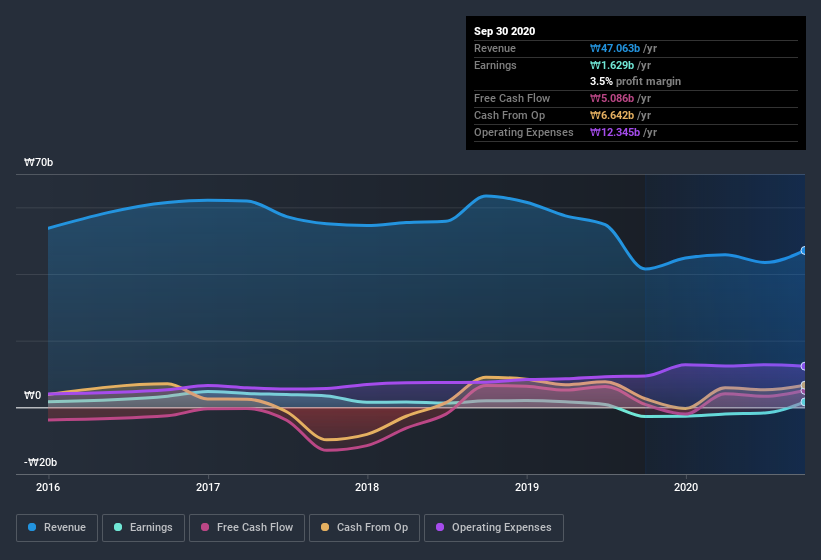The width and height of the screenshot is (821, 560).
Task: Select the 2016 x-axis label
Action: click(48, 487)
